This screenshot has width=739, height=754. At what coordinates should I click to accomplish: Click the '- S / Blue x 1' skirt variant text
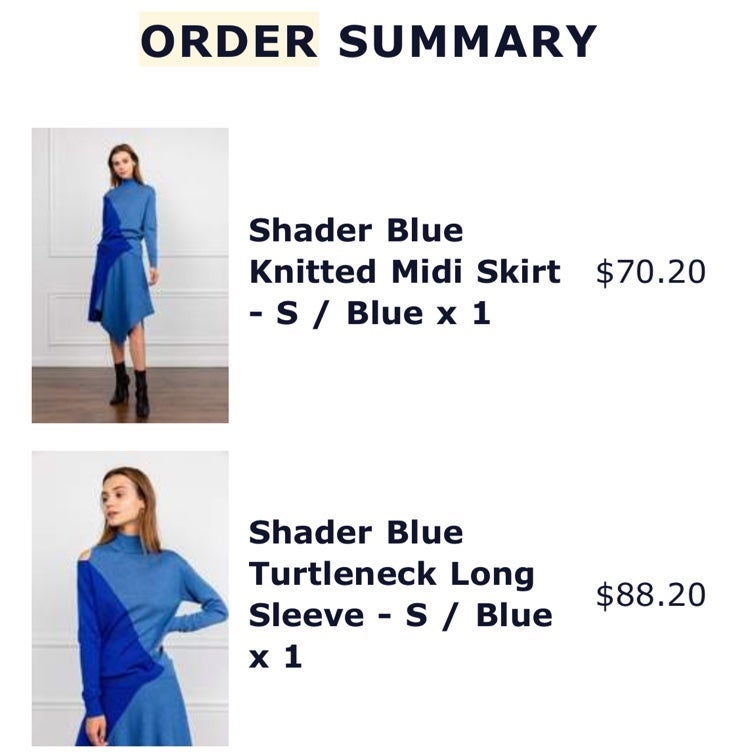pos(370,313)
